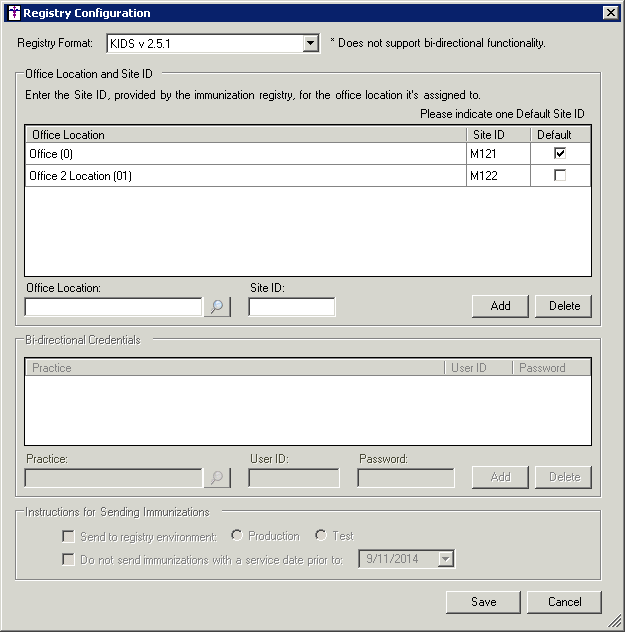Select the Office 2 Location (01) row
Viewport: 625px width, 632px height.
pos(245,176)
